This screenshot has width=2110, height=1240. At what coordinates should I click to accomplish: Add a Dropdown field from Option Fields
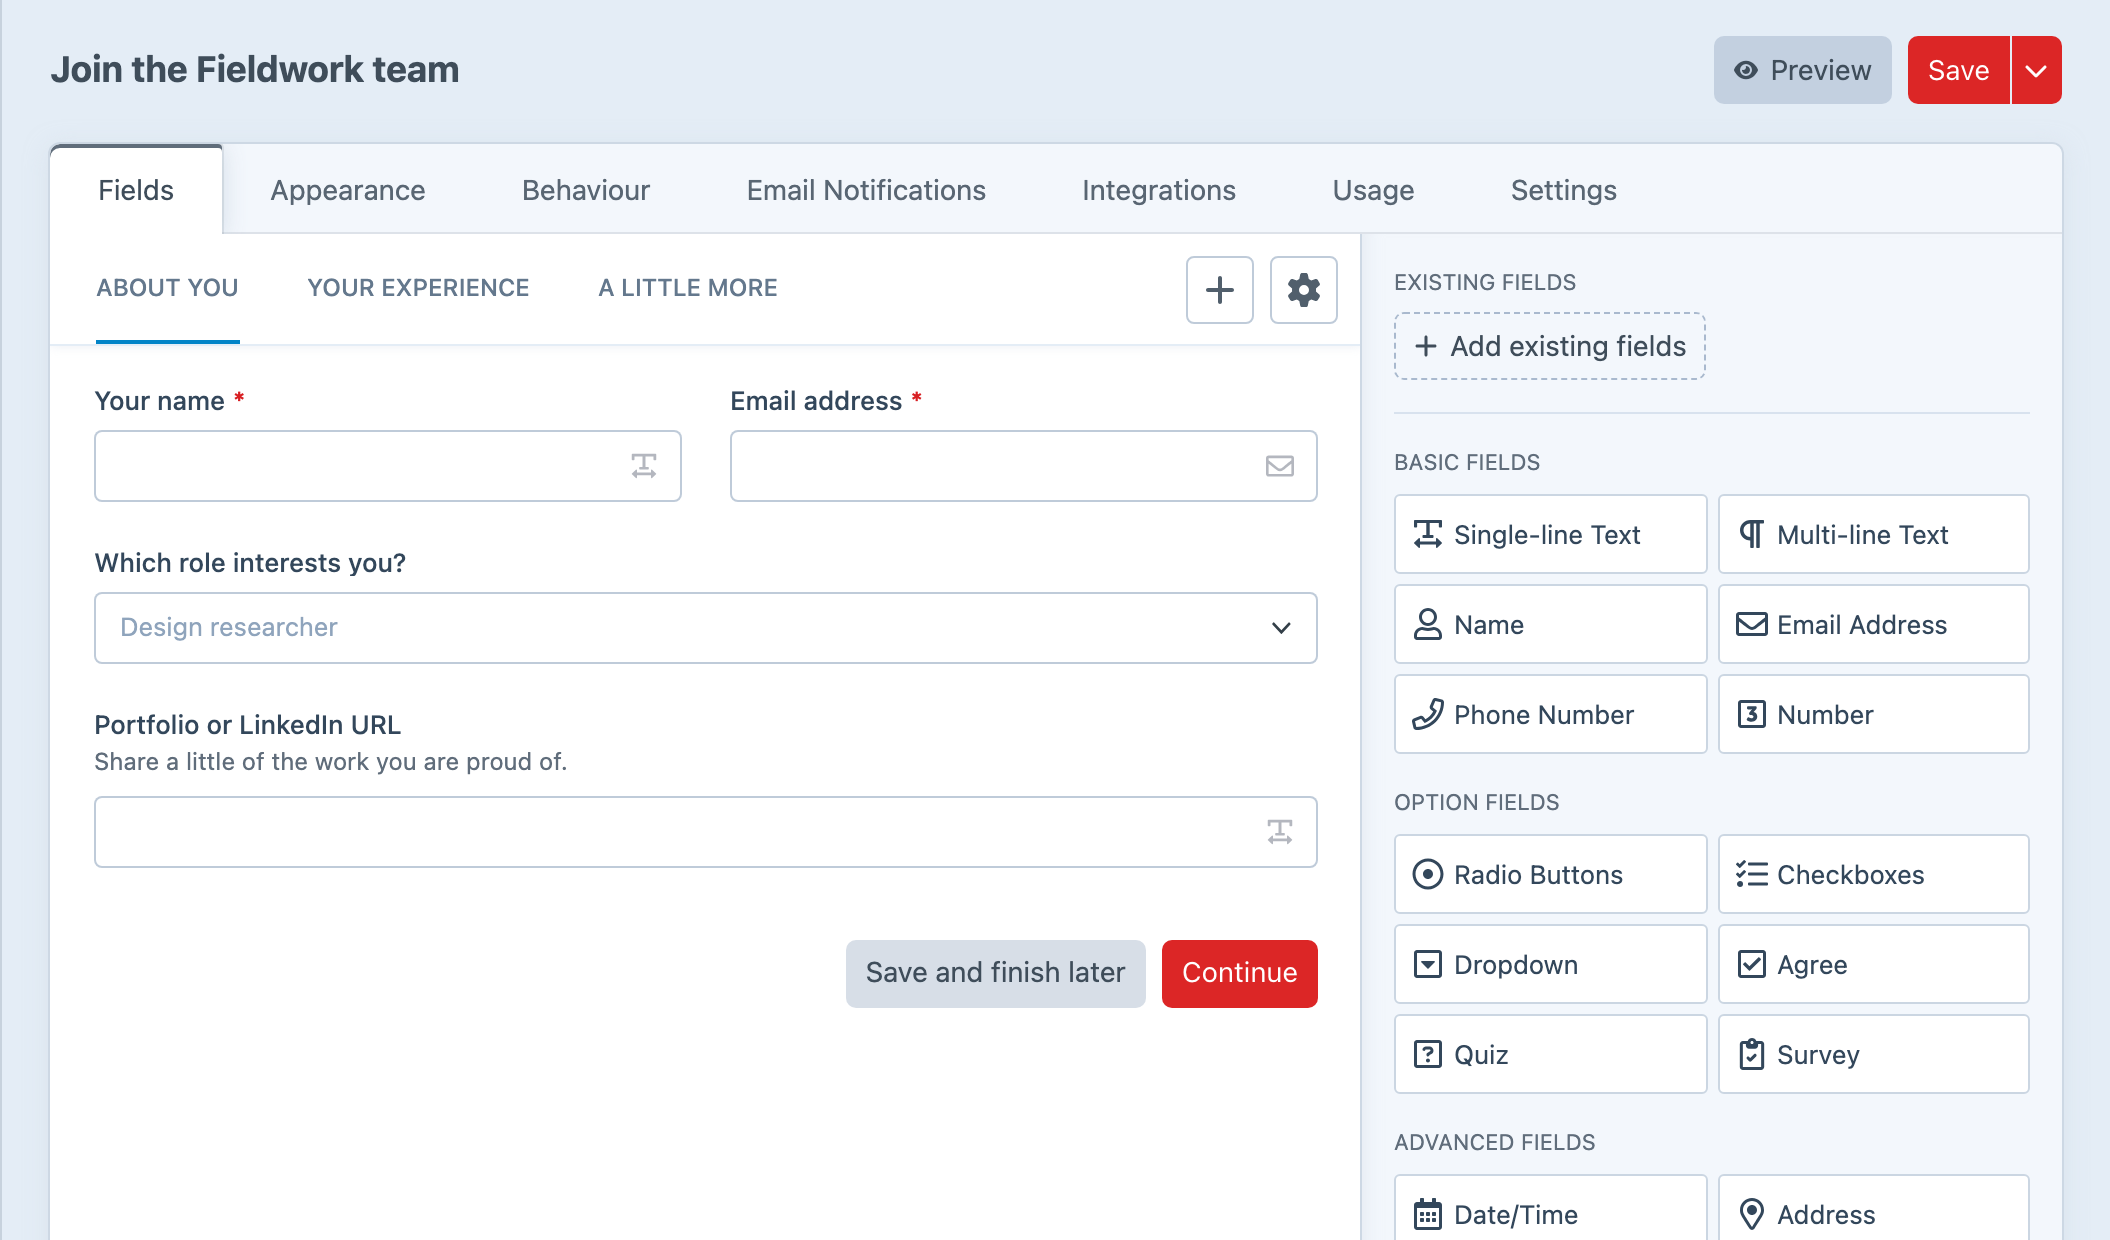1550,964
